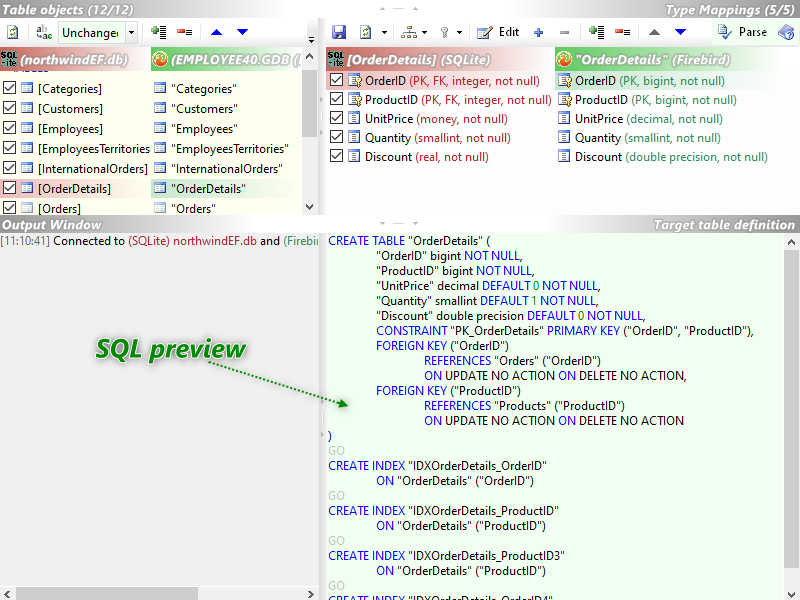Uncheck the [InternationalOrders] table checkbox
The height and width of the screenshot is (600, 800).
click(9, 167)
